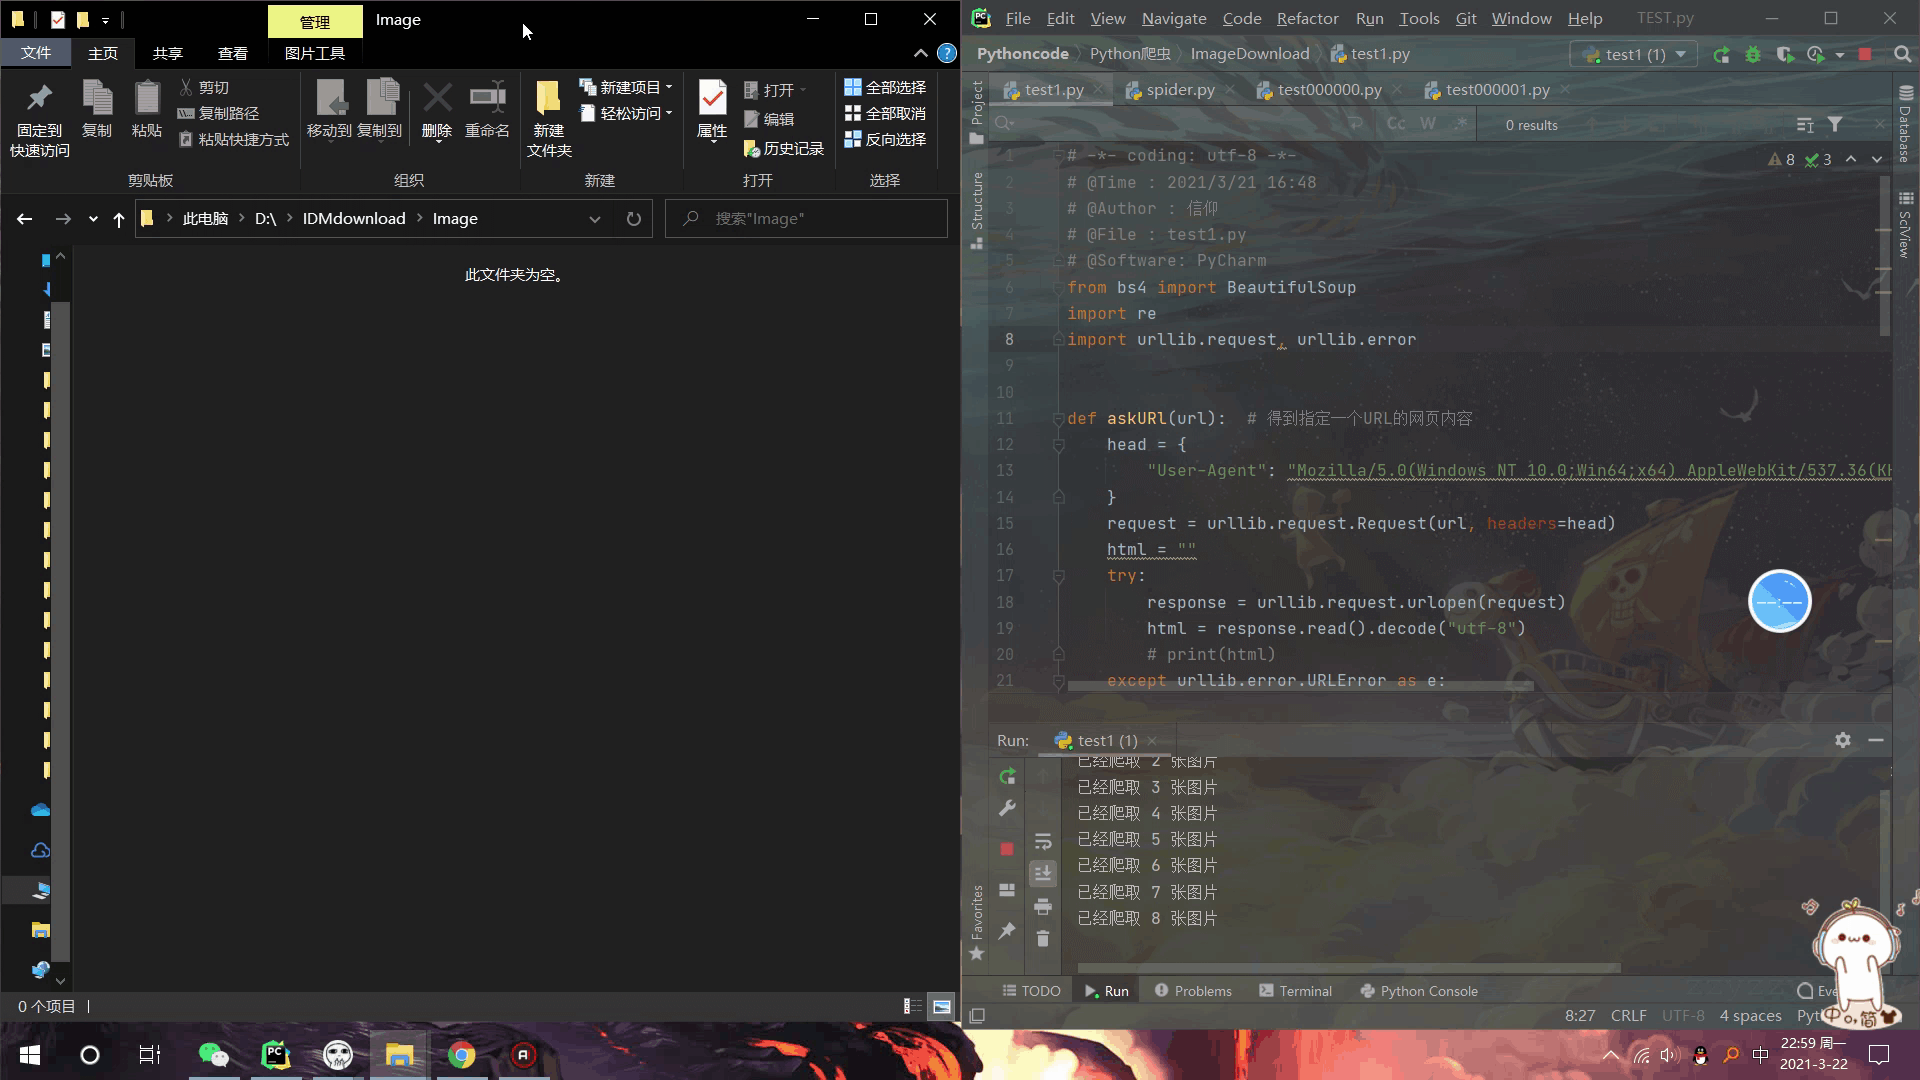Screen dimensions: 1920x1080
Task: Restore layout icon in Run panel
Action: point(1007,890)
